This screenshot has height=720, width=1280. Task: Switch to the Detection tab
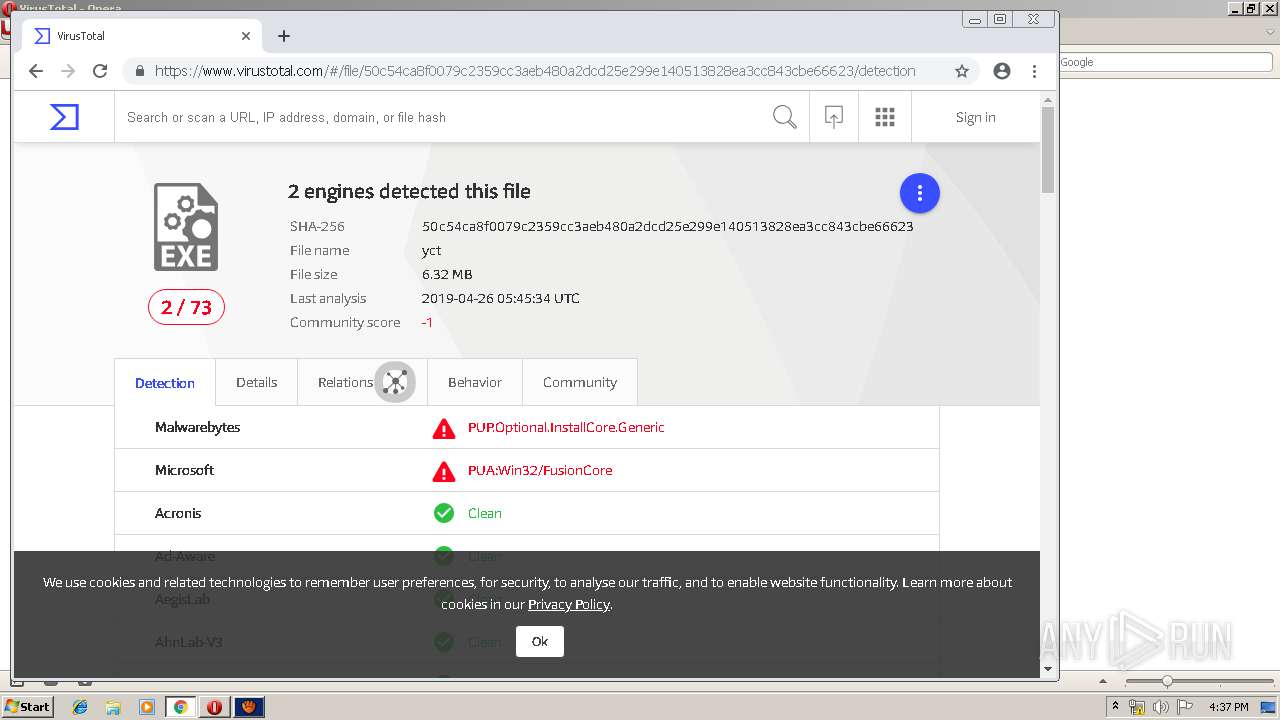[165, 383]
